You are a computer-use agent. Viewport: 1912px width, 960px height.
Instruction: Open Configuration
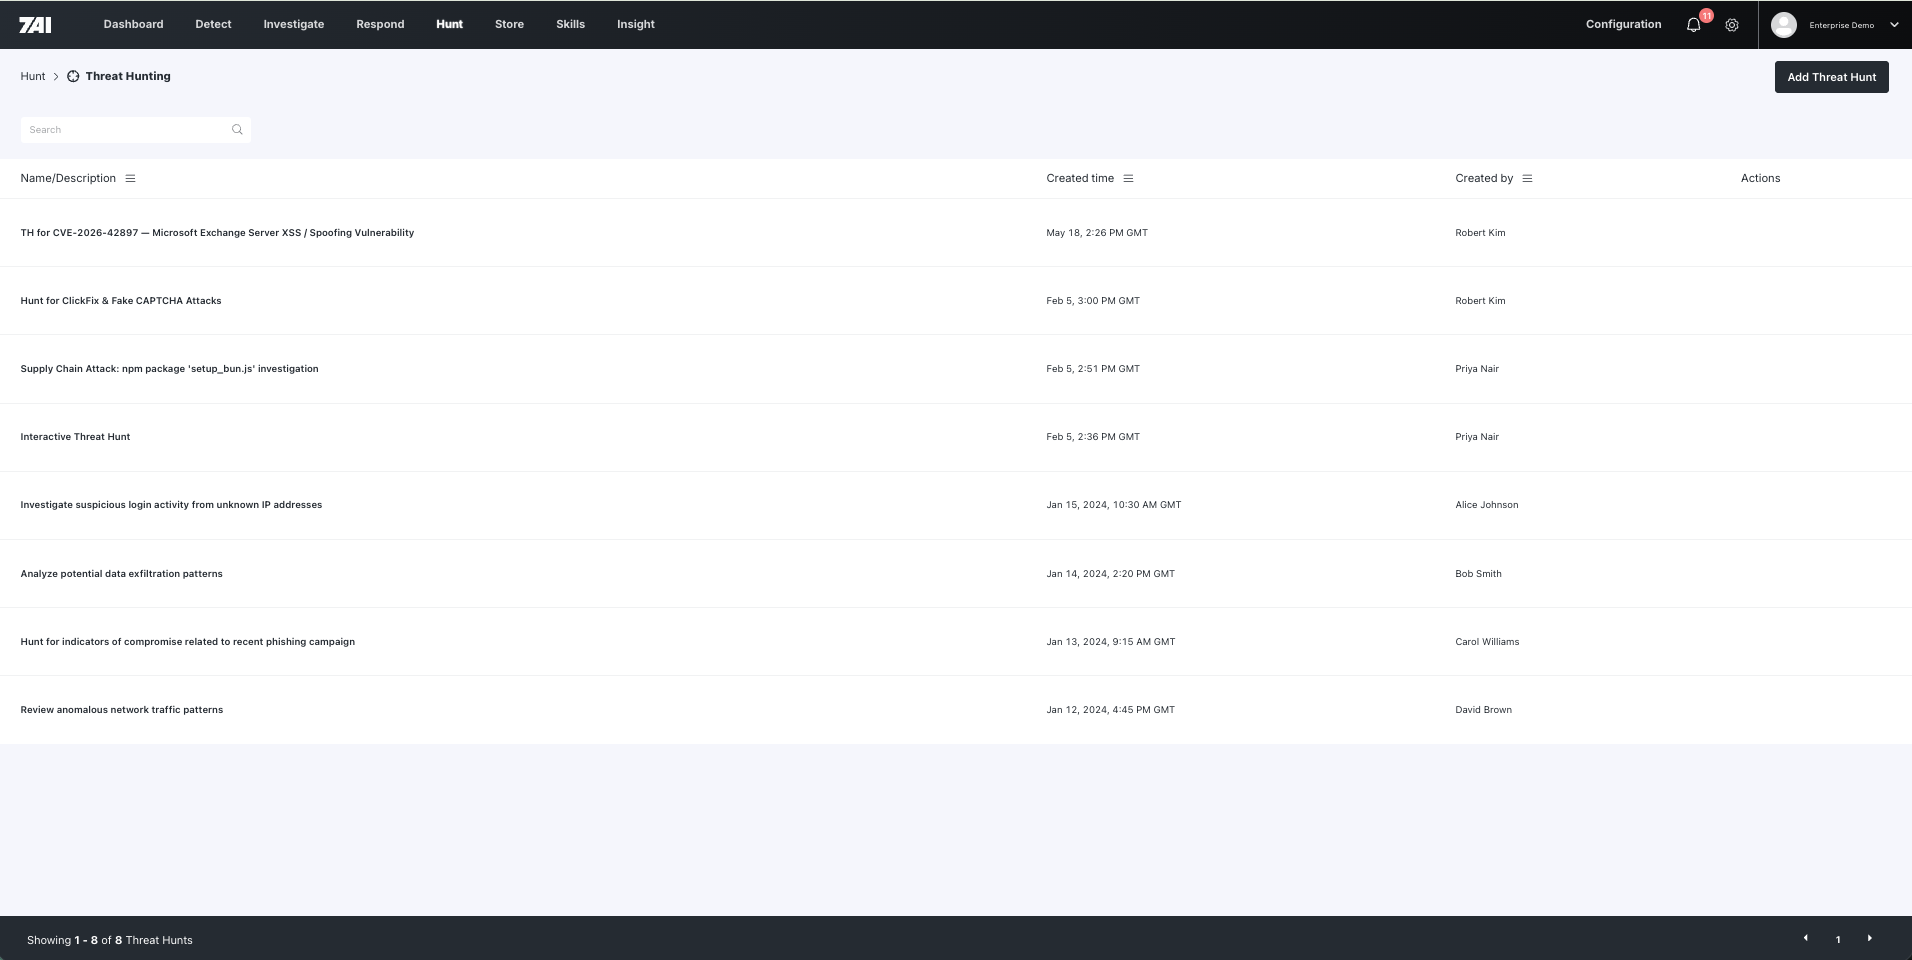click(x=1623, y=24)
